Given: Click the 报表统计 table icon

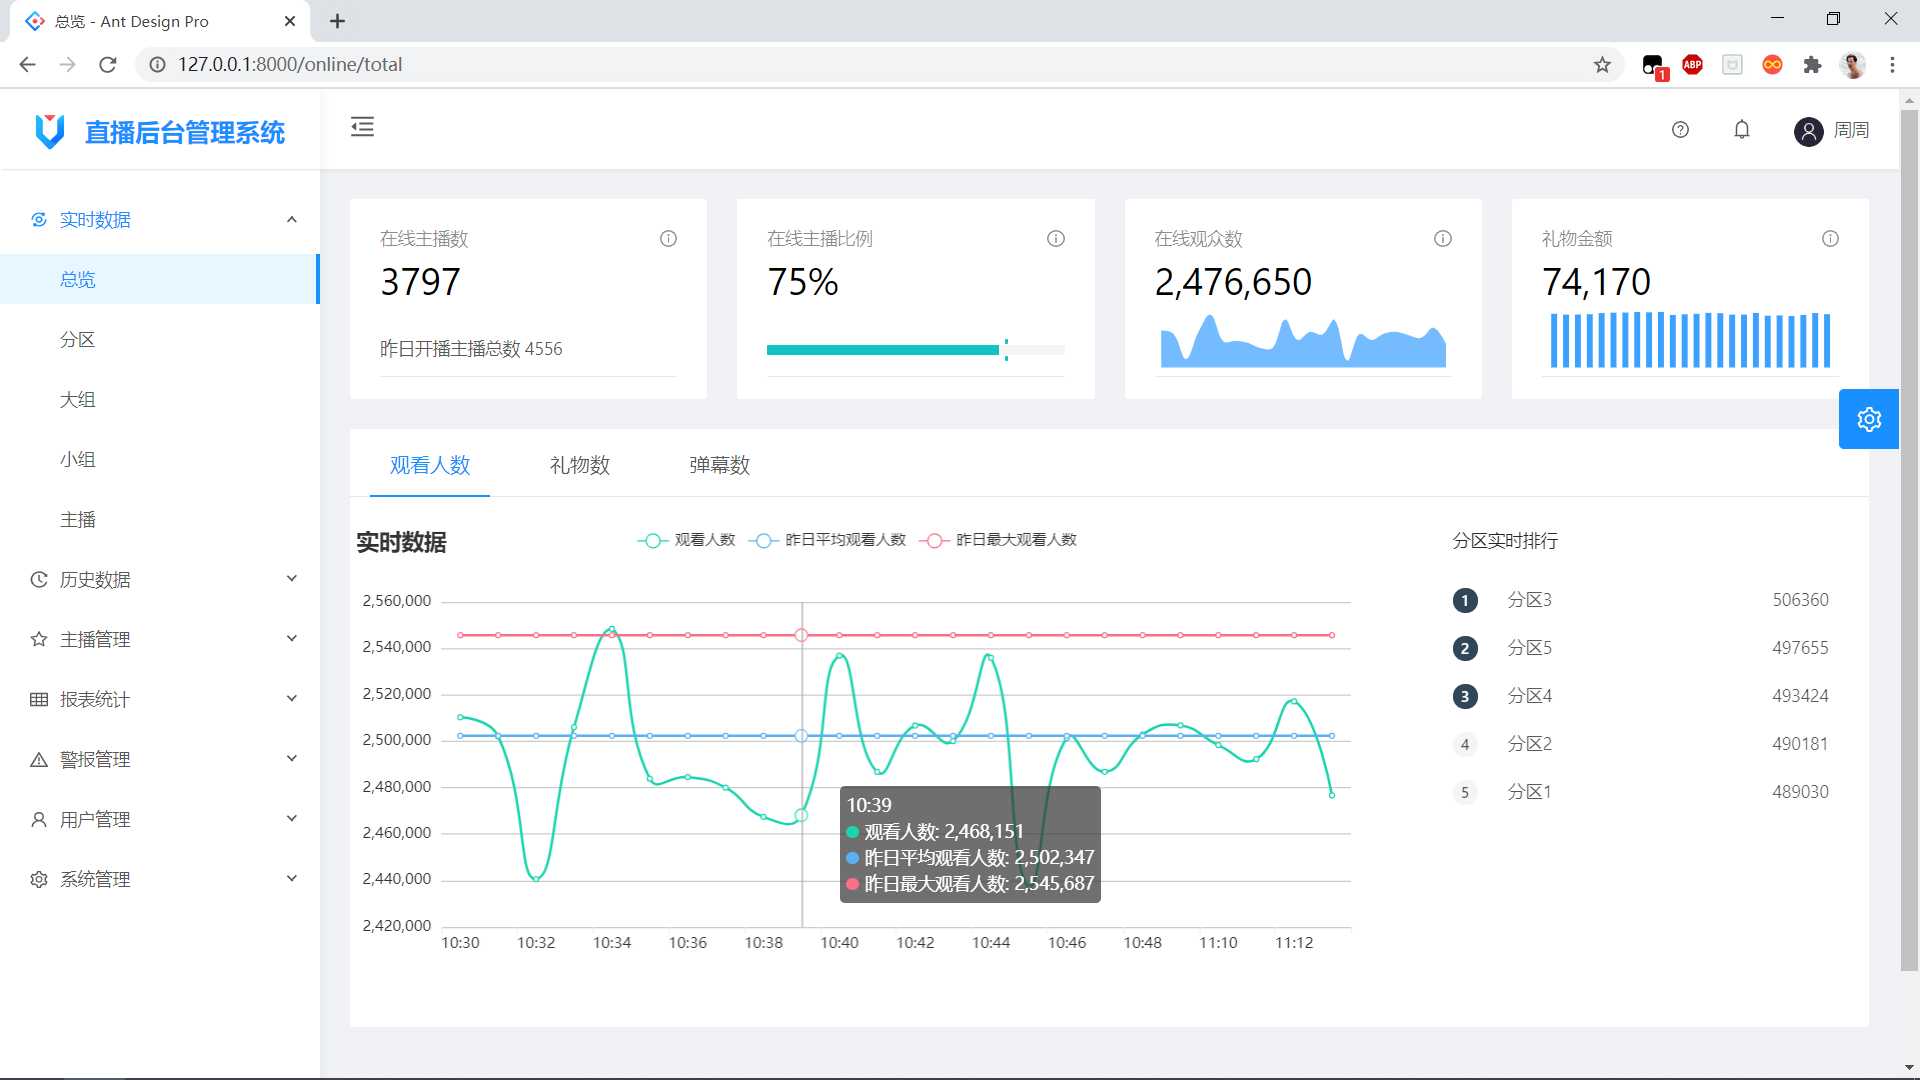Looking at the screenshot, I should coord(39,700).
